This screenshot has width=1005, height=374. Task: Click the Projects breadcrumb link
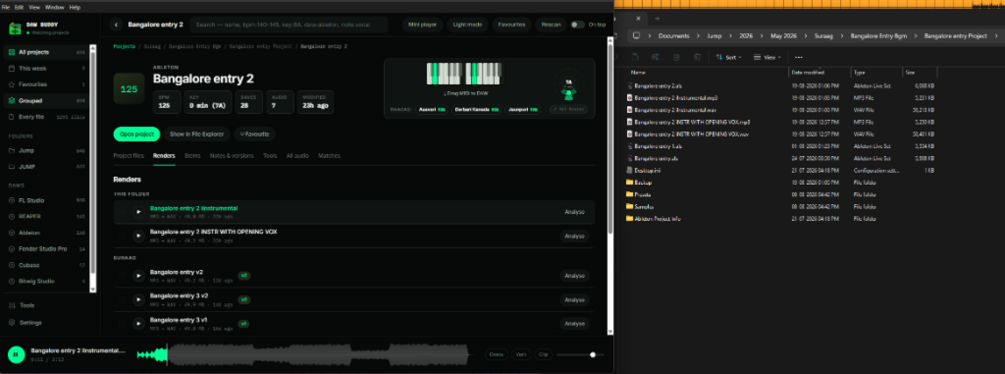click(x=124, y=47)
